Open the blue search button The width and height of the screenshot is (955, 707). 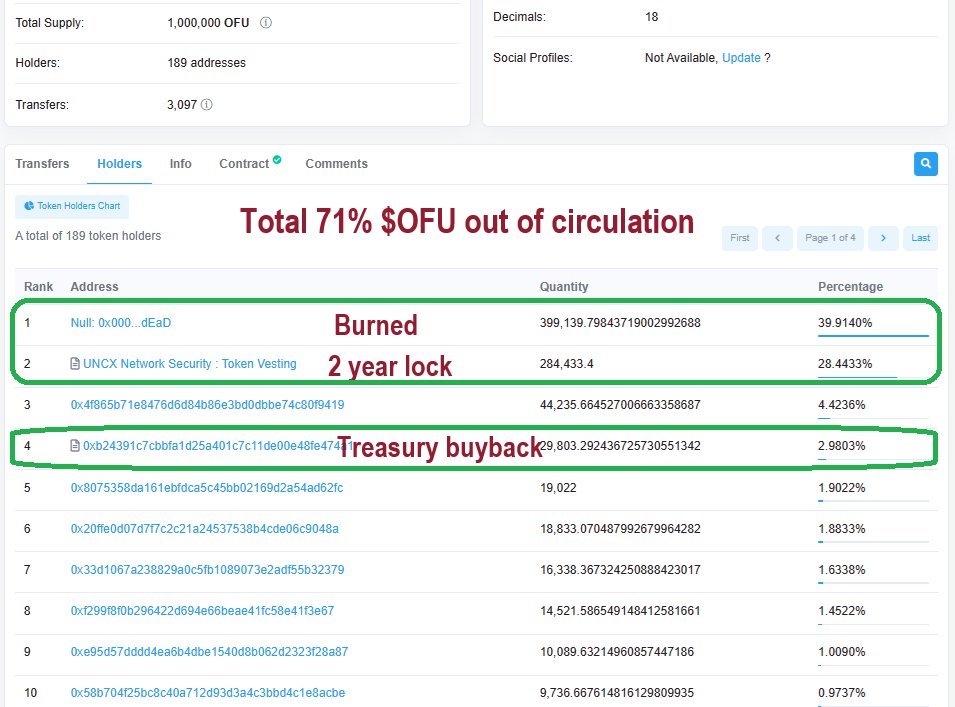[925, 163]
